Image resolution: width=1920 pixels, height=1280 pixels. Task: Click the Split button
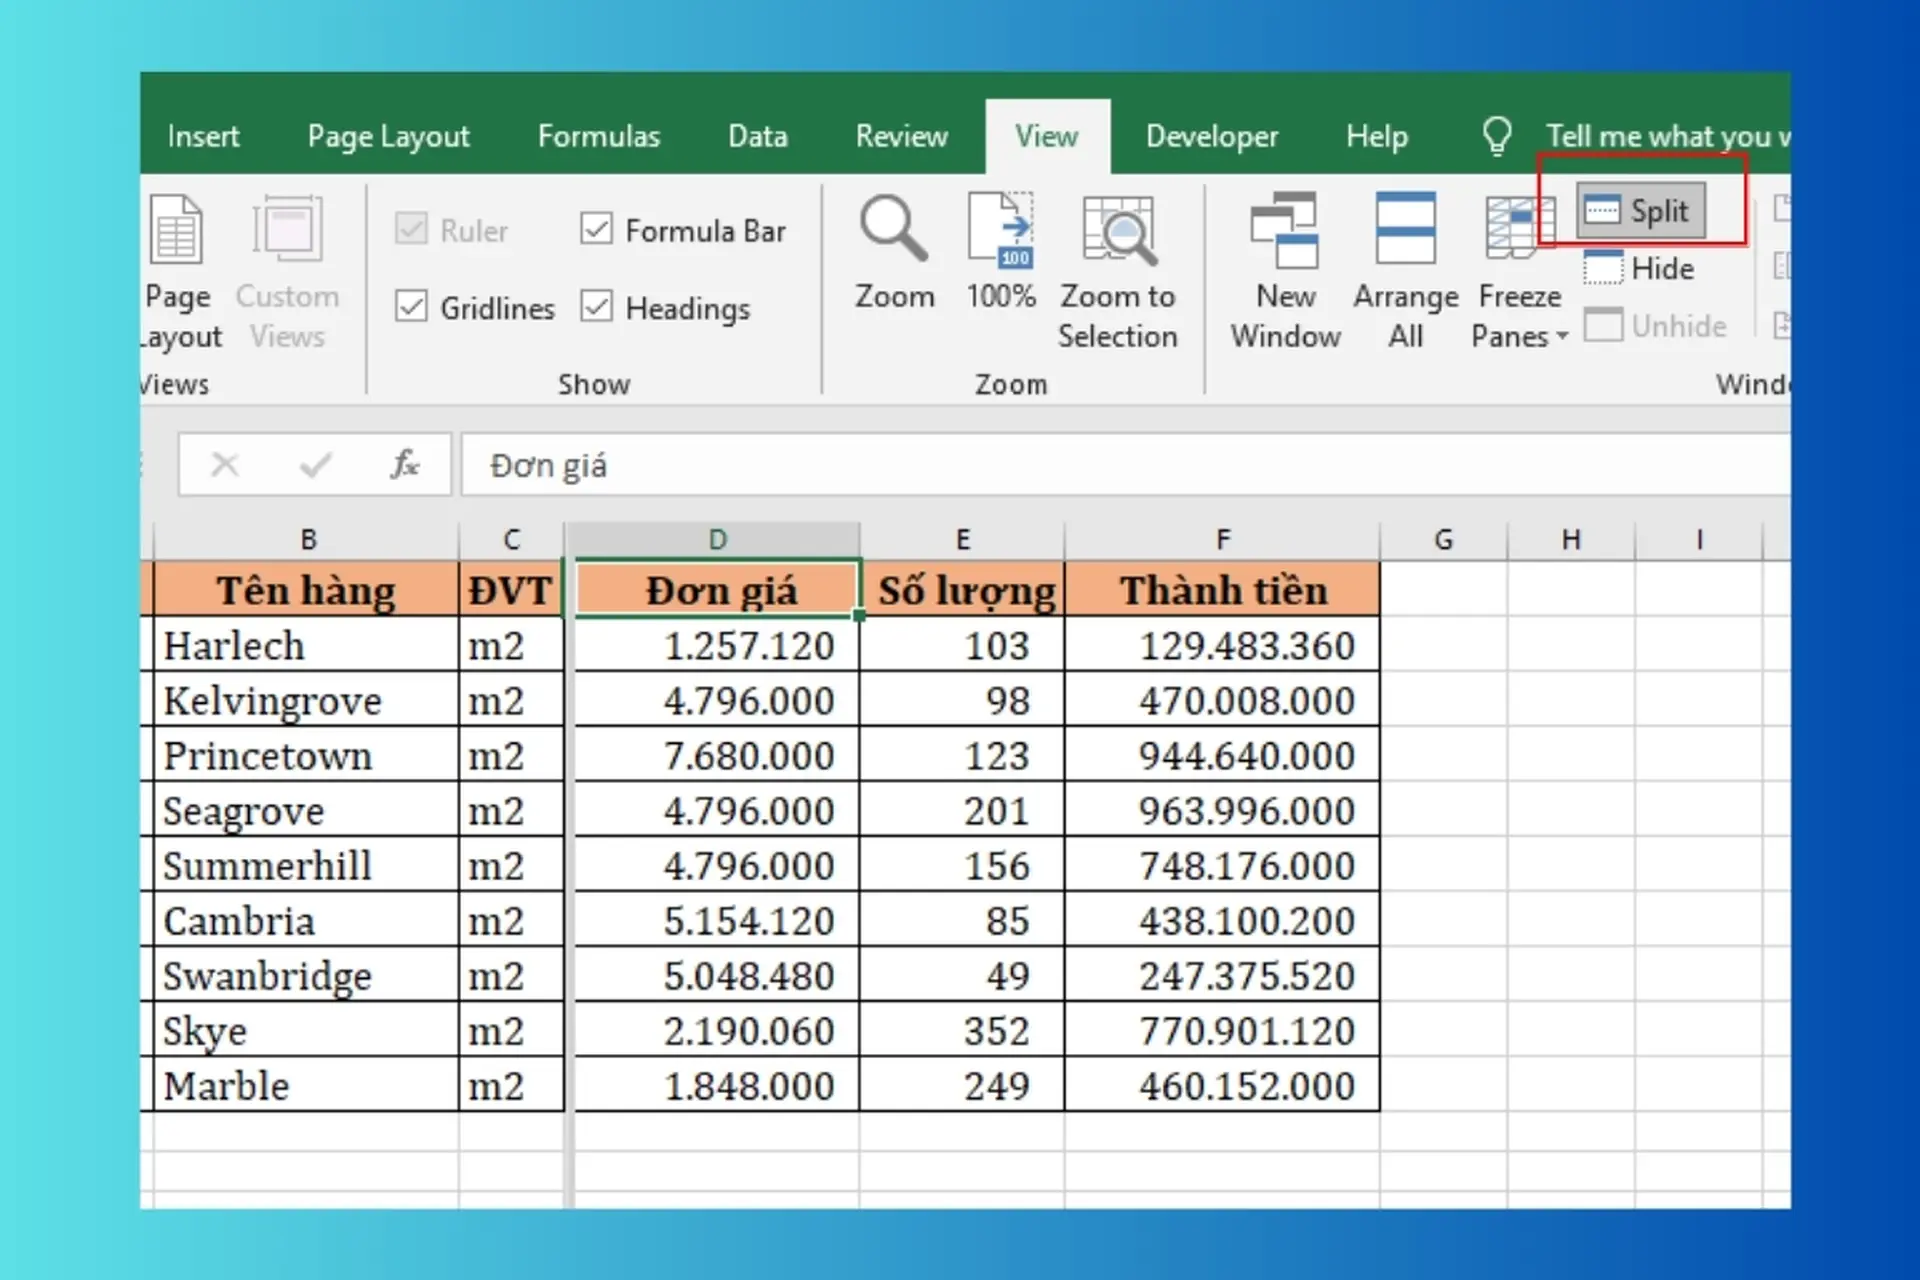[x=1641, y=210]
